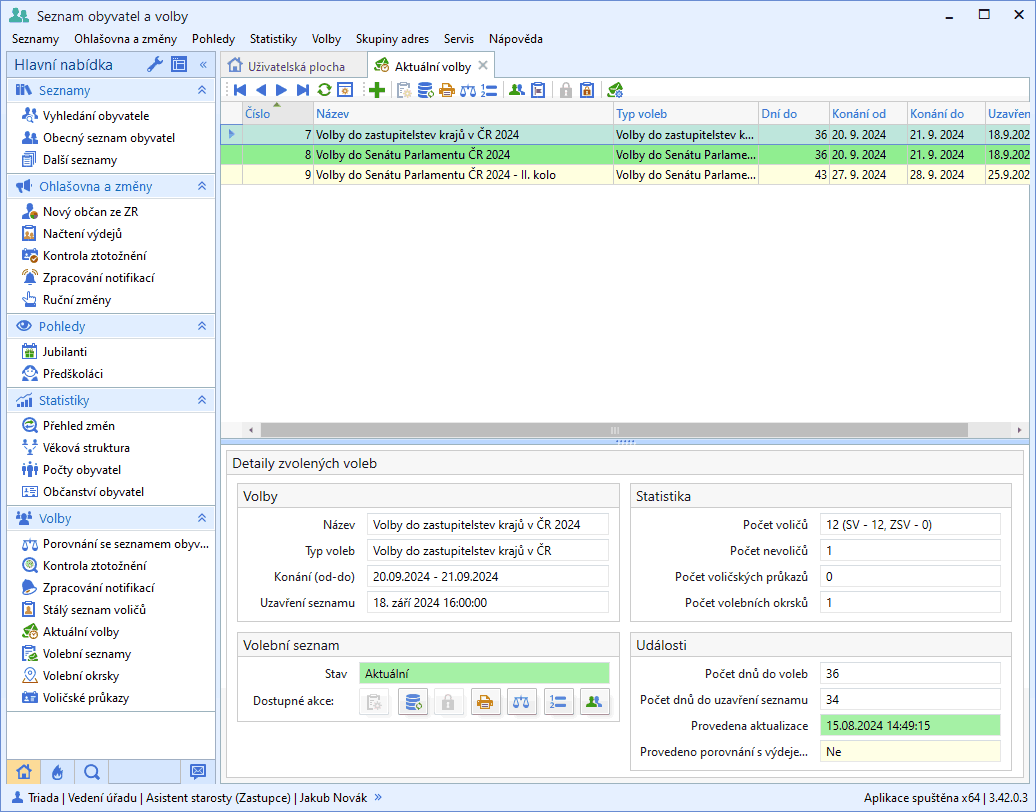The width and height of the screenshot is (1036, 812).
Task: Click the database update icon in Dostupné akce
Action: [x=413, y=702]
